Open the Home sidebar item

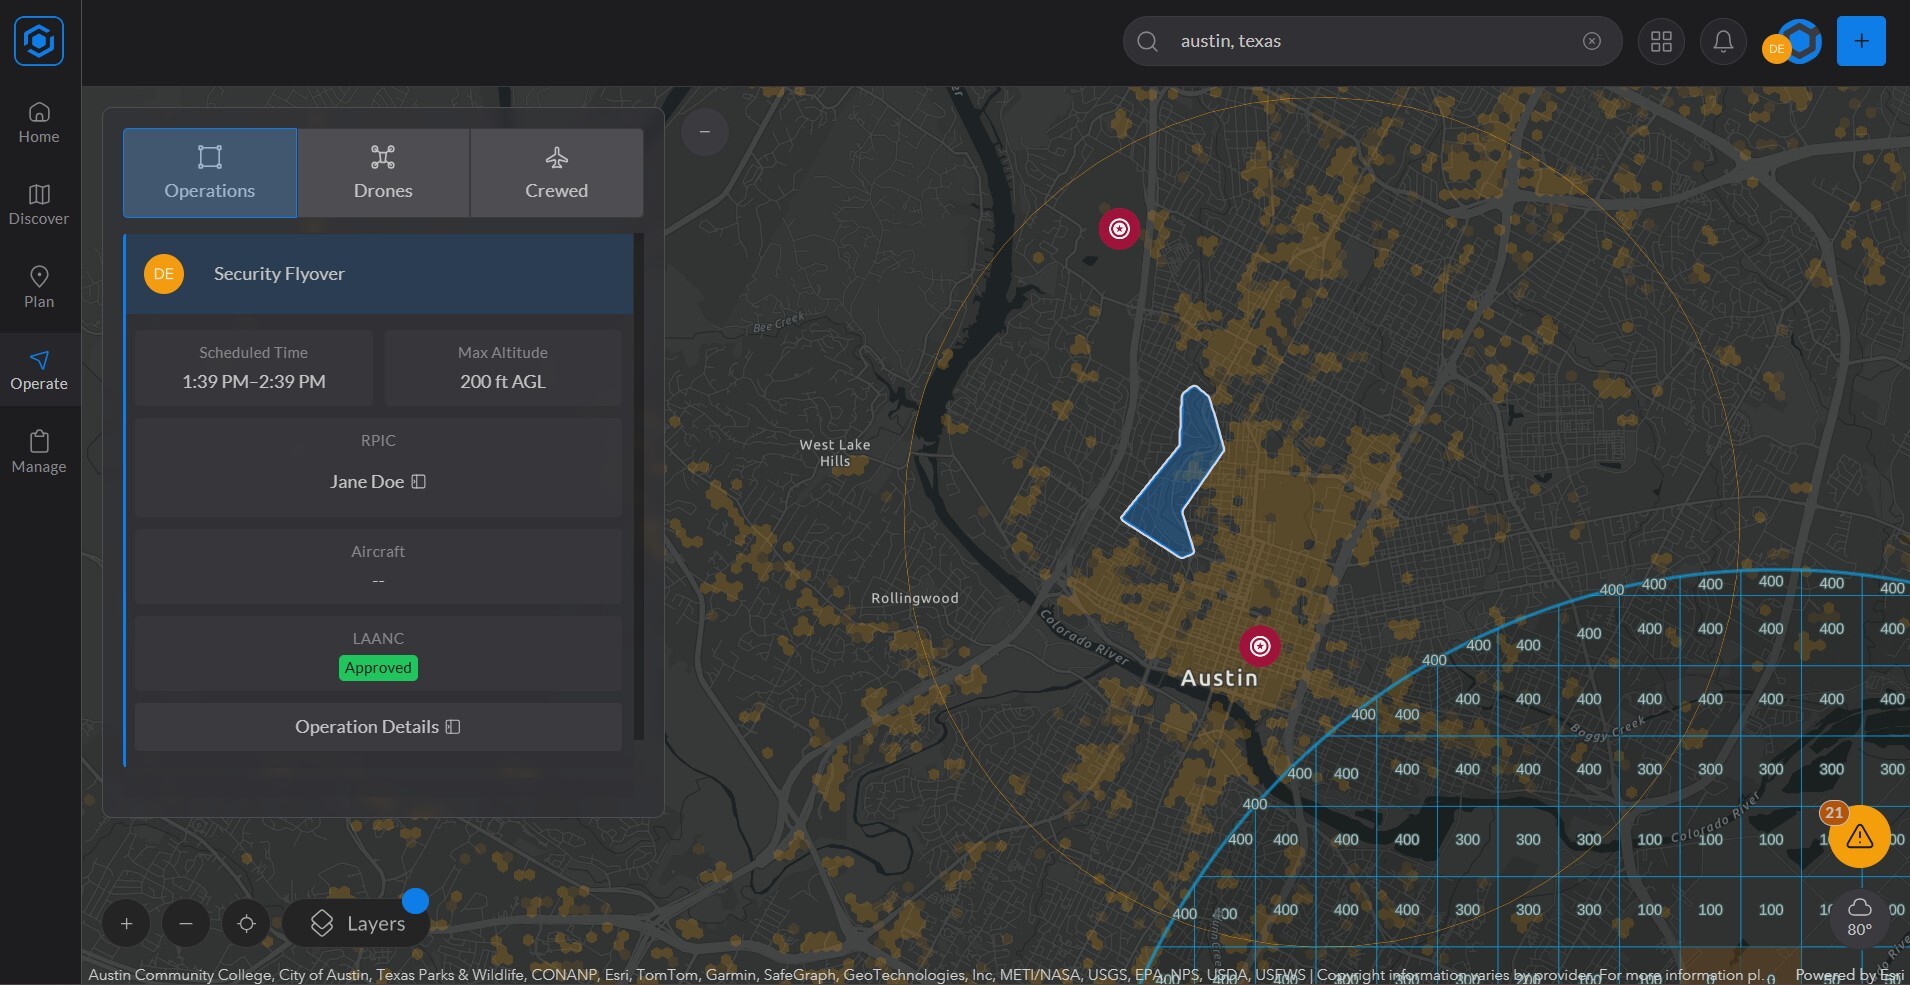coord(39,123)
